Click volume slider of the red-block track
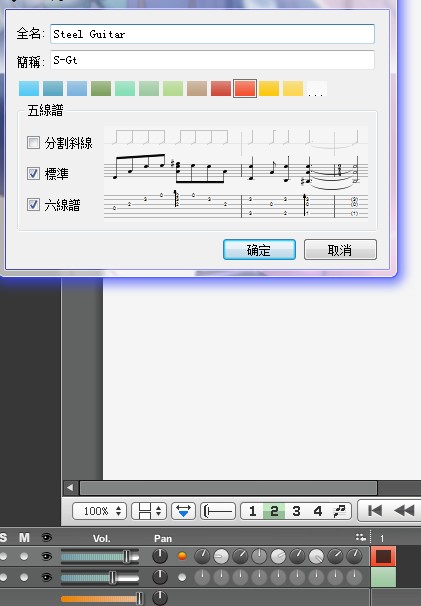This screenshot has width=421, height=606. pos(100,557)
